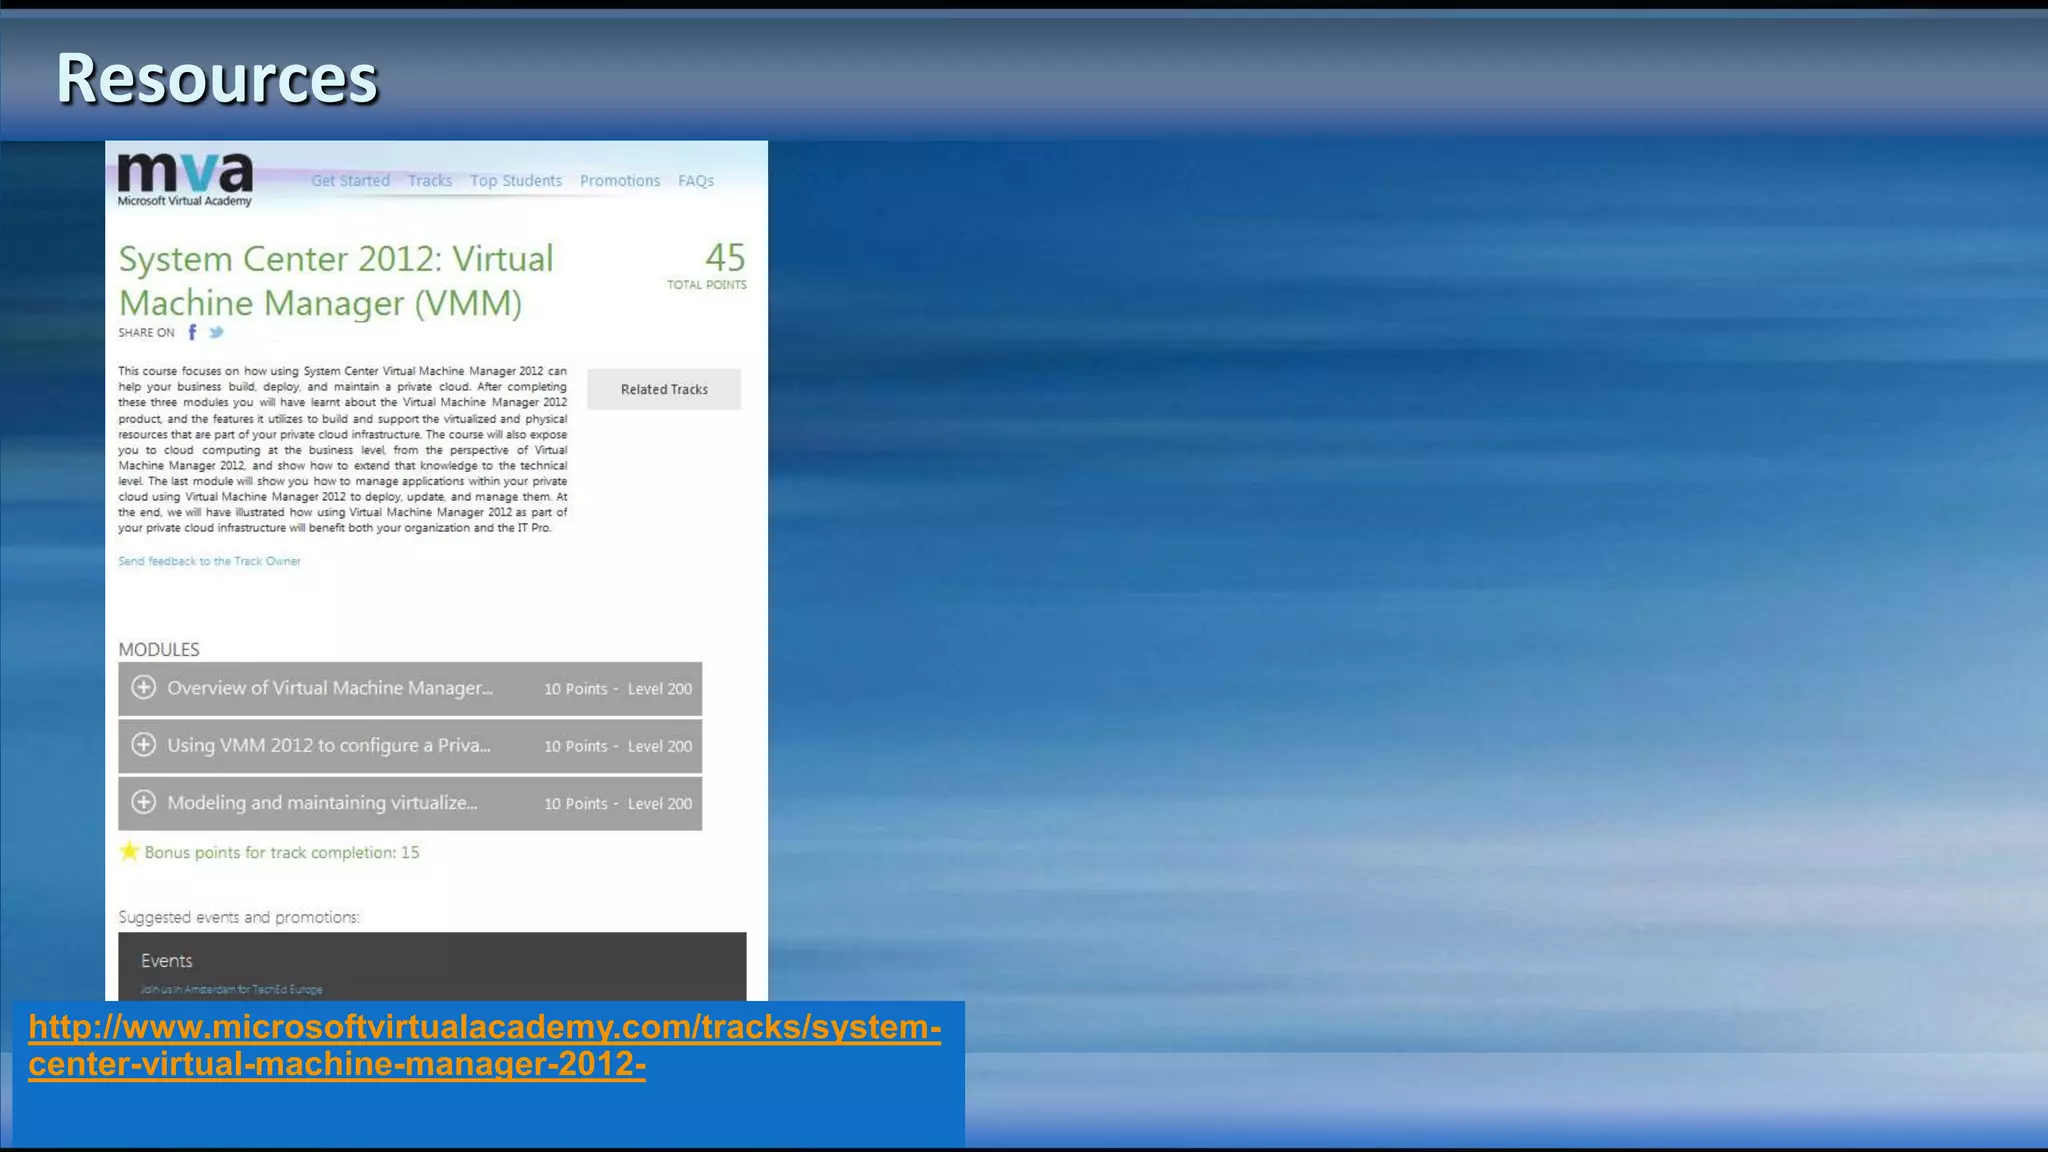Open the Get Started menu item
This screenshot has height=1152, width=2048.
coord(350,180)
